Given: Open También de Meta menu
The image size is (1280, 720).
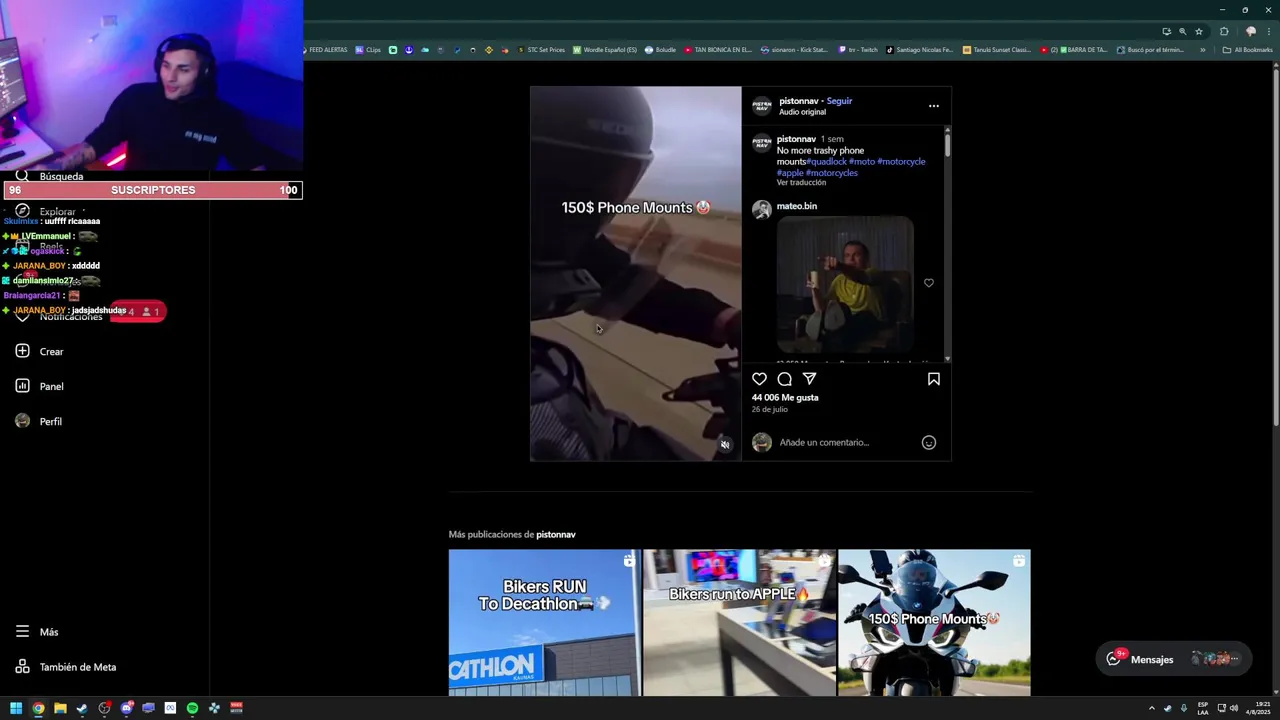Looking at the screenshot, I should click(66, 667).
